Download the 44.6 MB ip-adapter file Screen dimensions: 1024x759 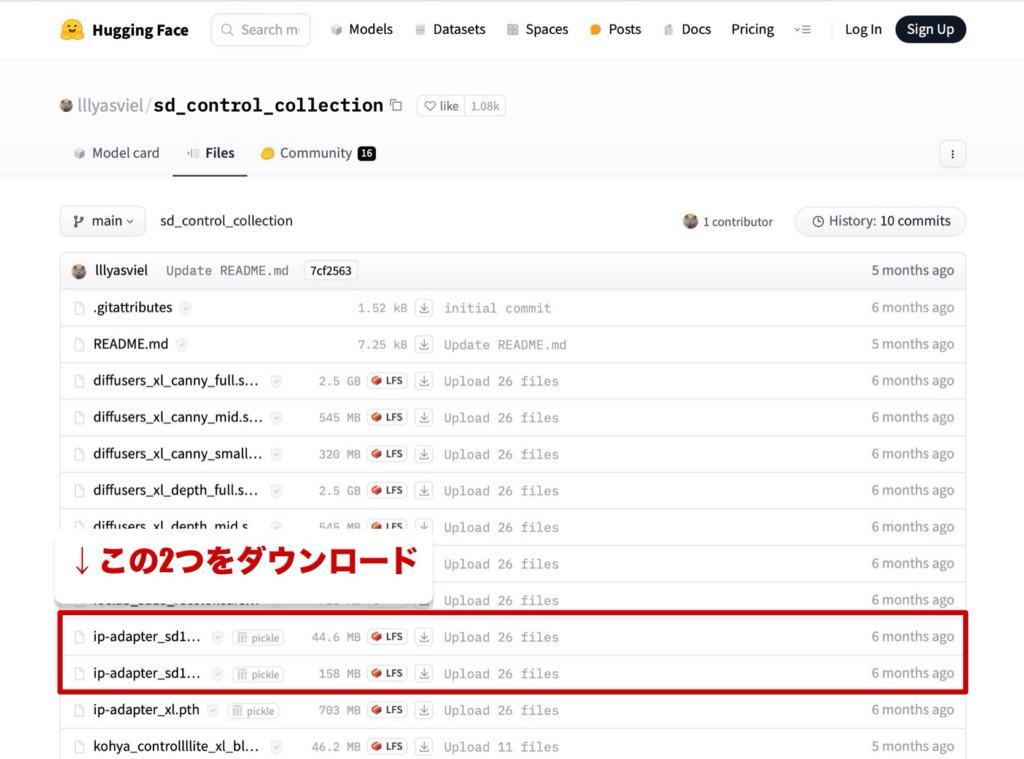pos(424,637)
